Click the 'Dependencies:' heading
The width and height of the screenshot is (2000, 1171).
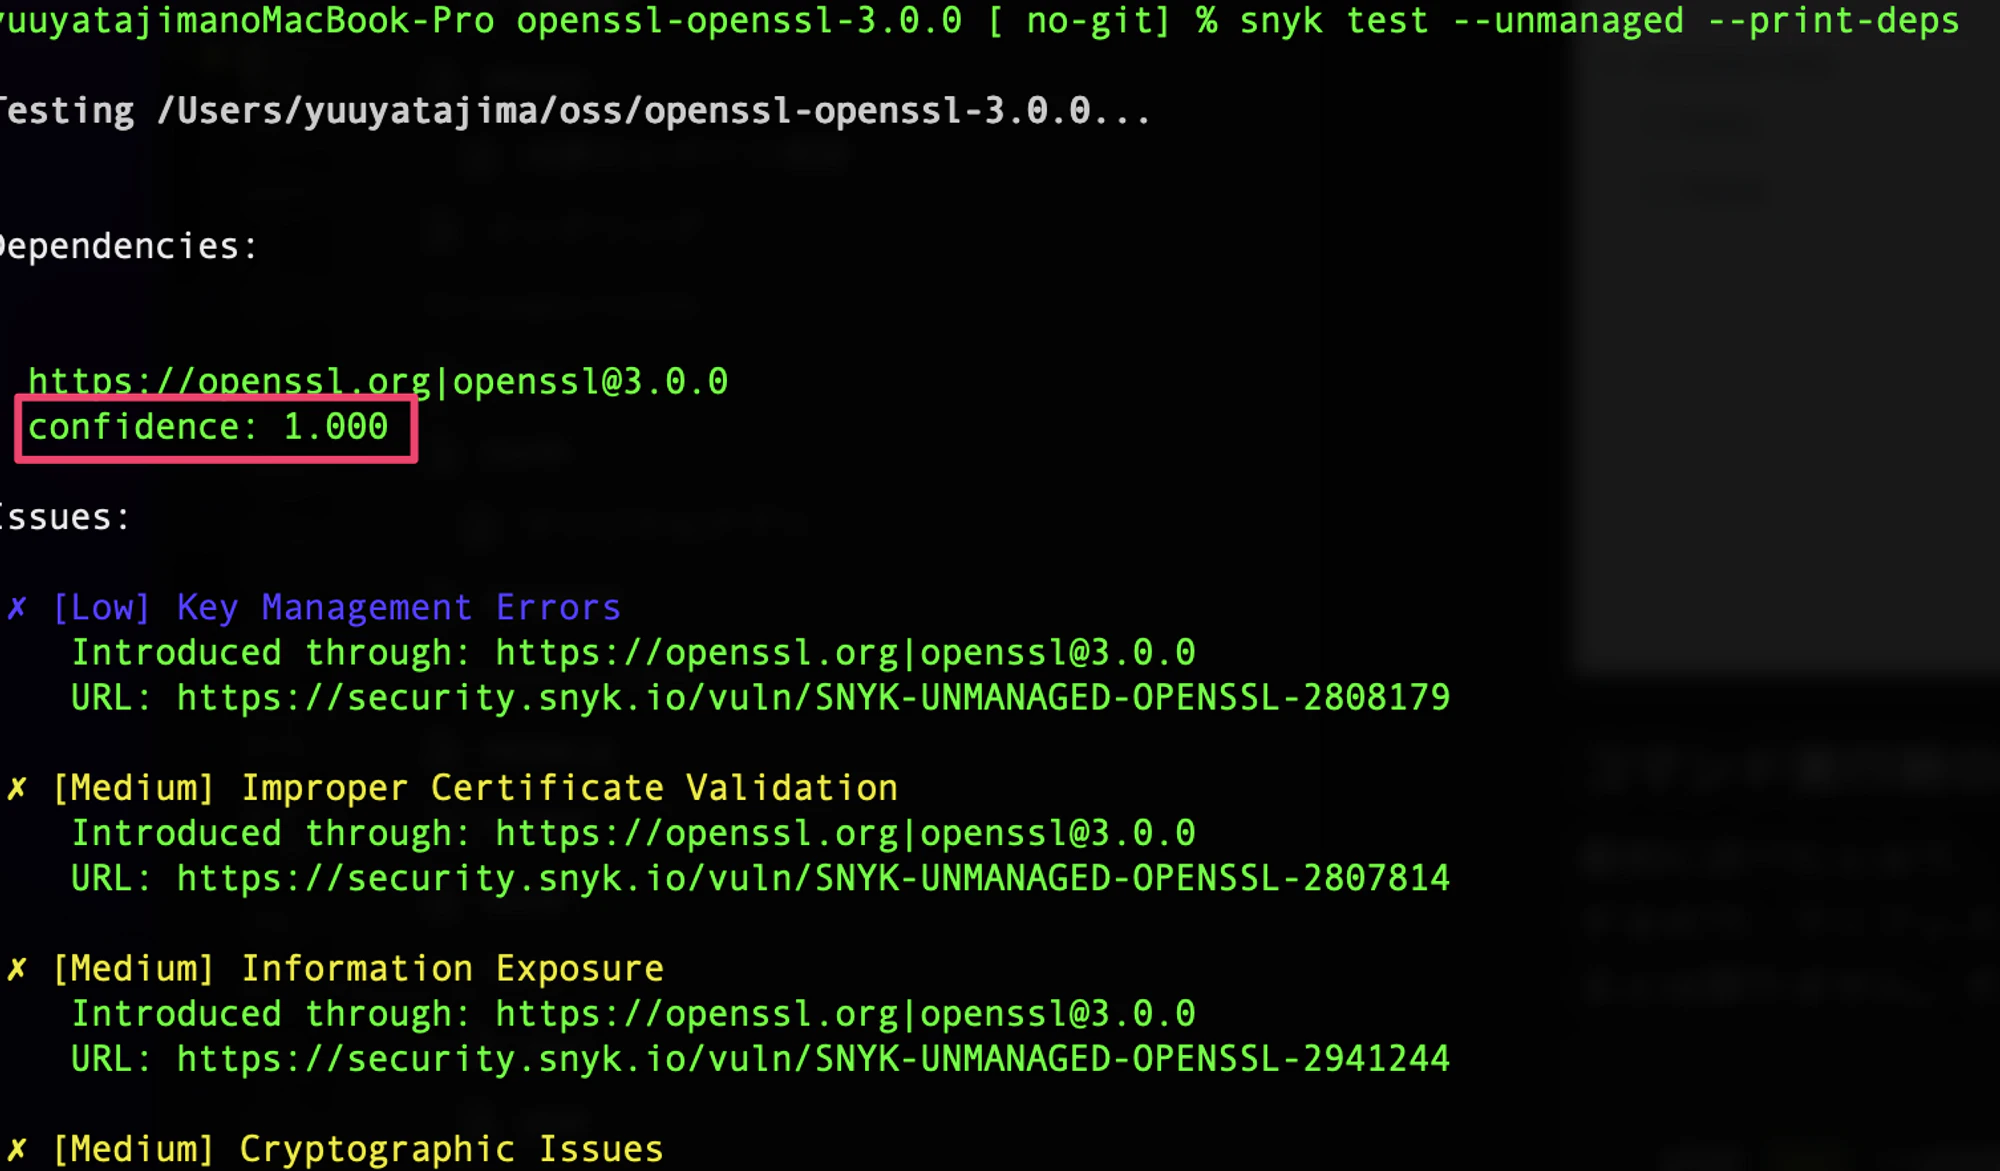128,247
